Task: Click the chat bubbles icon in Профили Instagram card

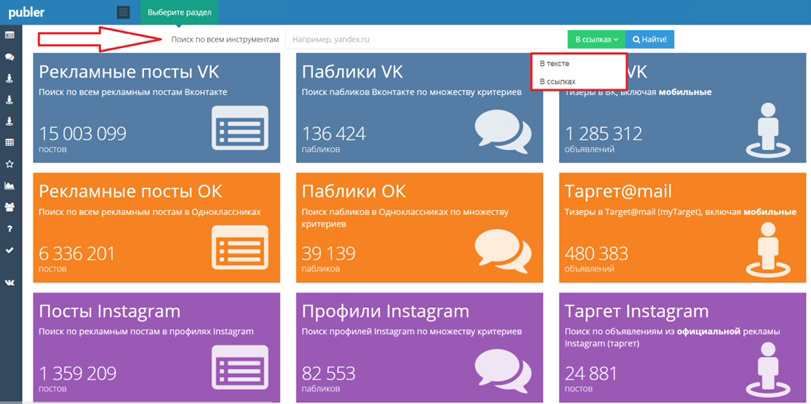Action: click(503, 370)
